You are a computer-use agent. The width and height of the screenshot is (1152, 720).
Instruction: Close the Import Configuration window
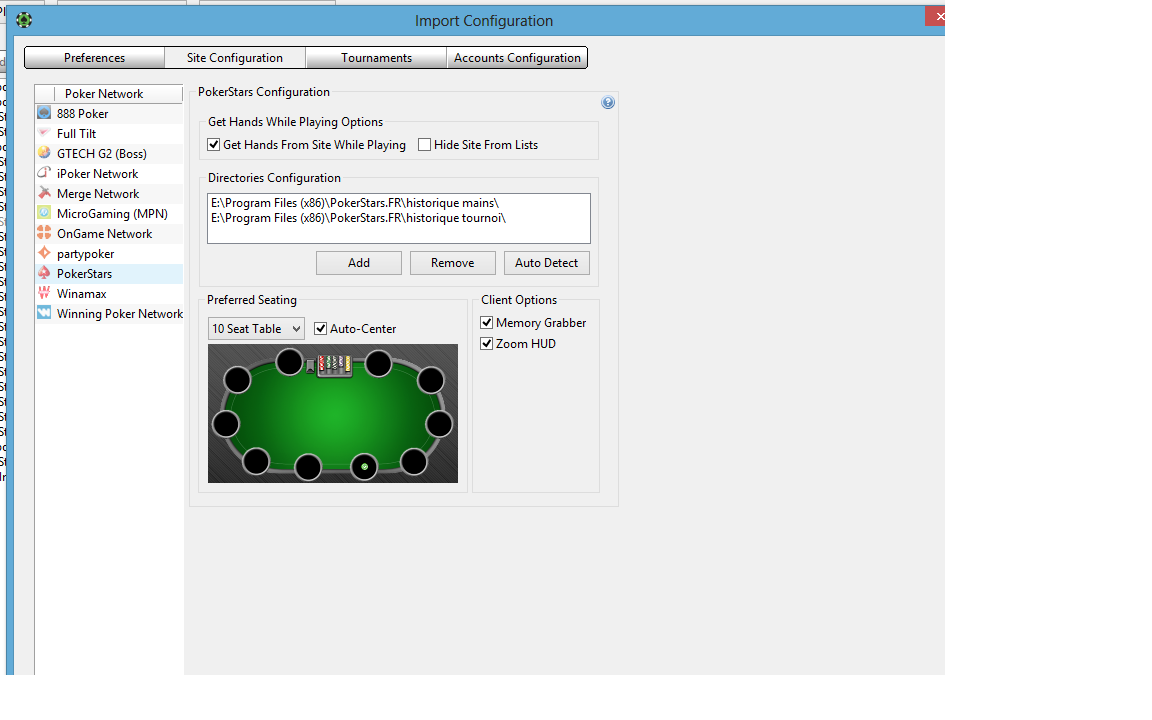pyautogui.click(x=935, y=15)
